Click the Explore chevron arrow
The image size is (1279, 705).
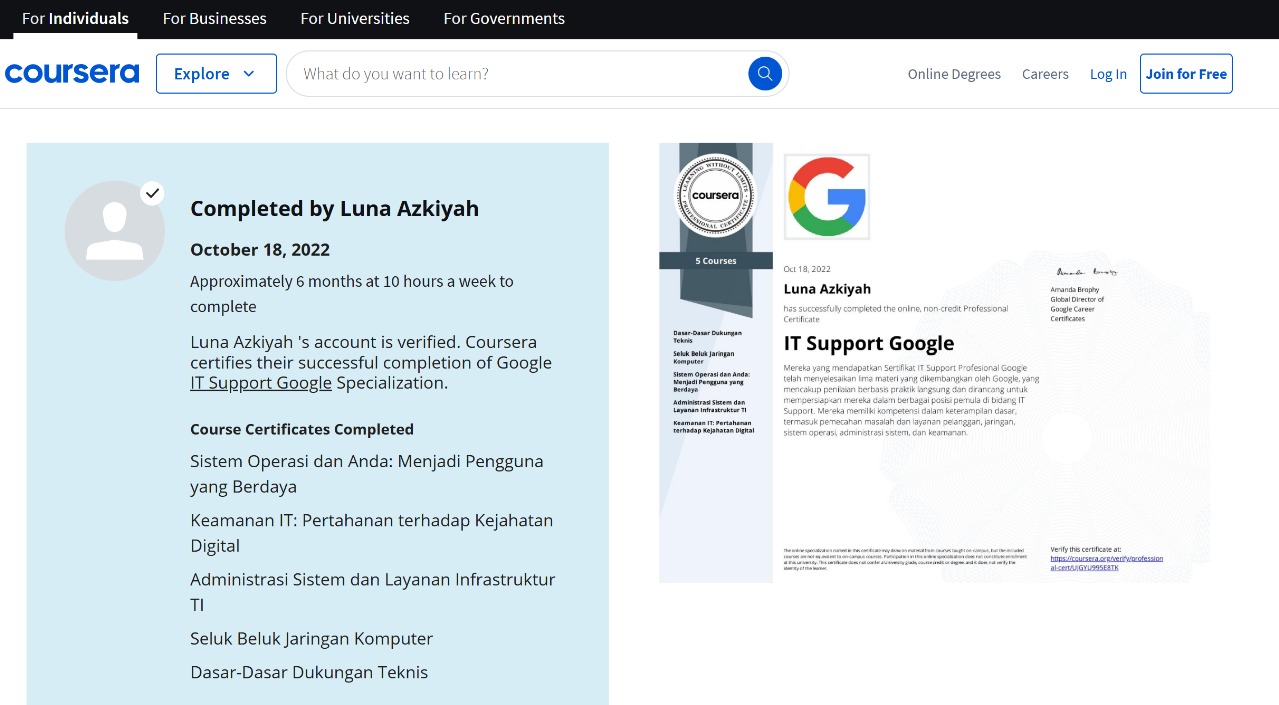[x=249, y=74]
